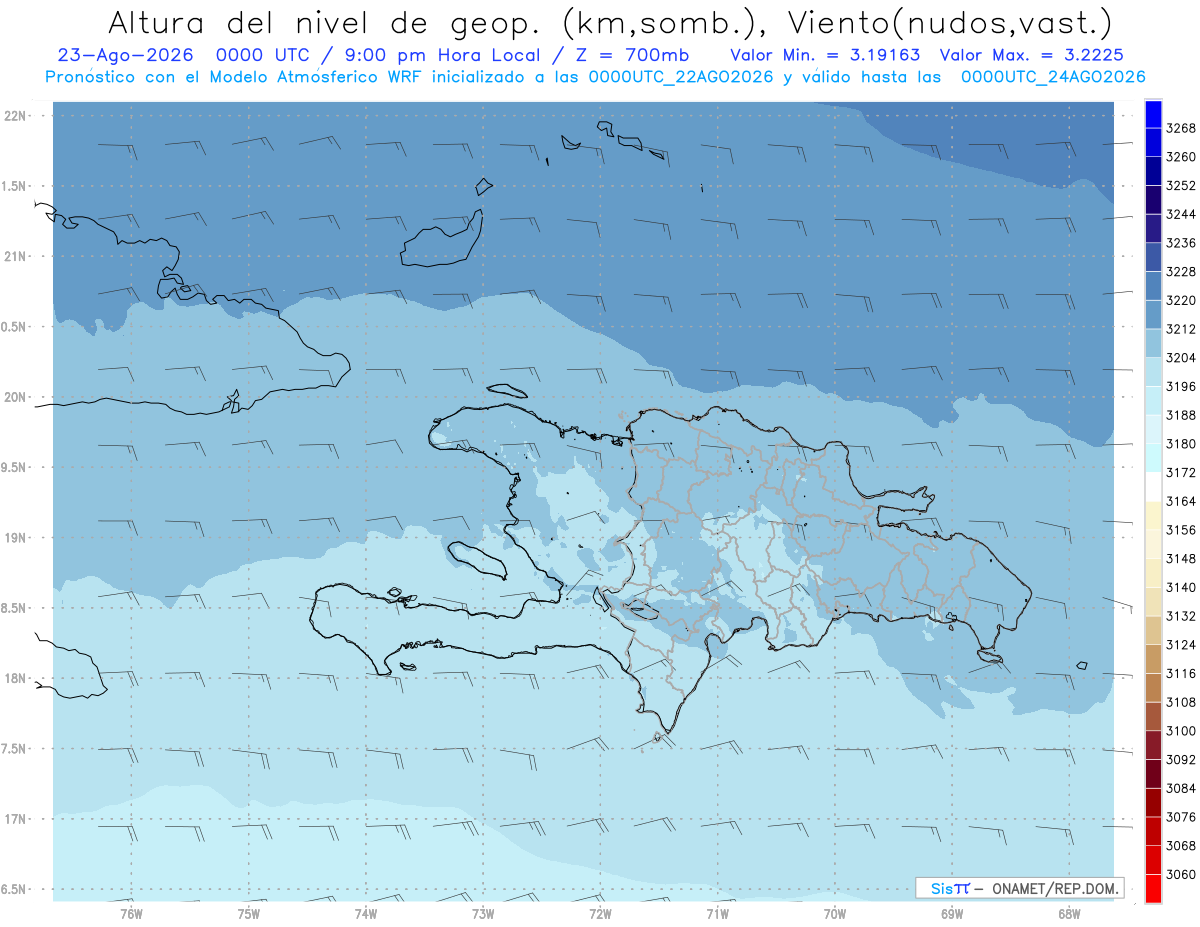
Task: Click the '3132' colorbar value
Action: coord(1181,616)
